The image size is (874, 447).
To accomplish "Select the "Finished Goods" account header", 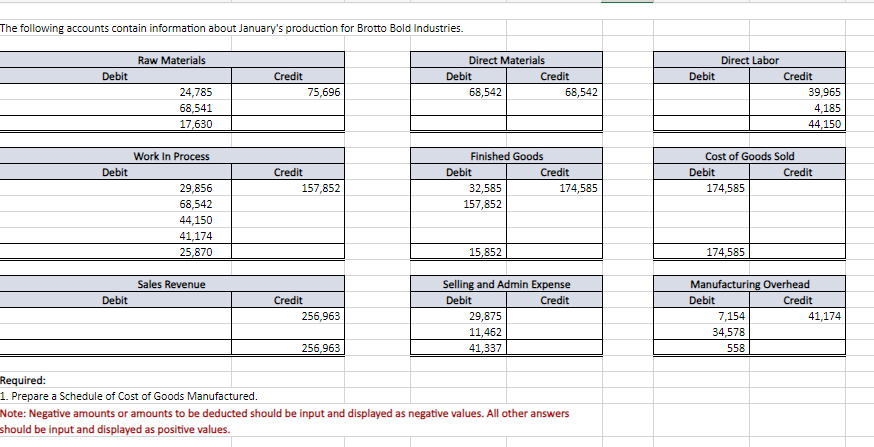I will [x=506, y=156].
